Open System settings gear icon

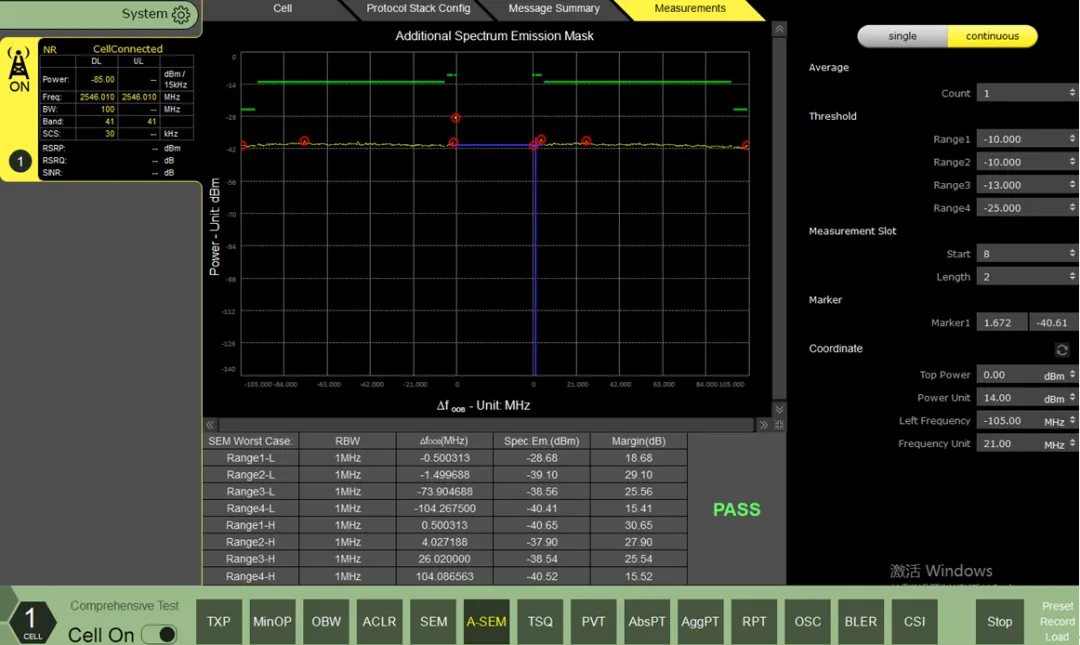click(x=181, y=14)
